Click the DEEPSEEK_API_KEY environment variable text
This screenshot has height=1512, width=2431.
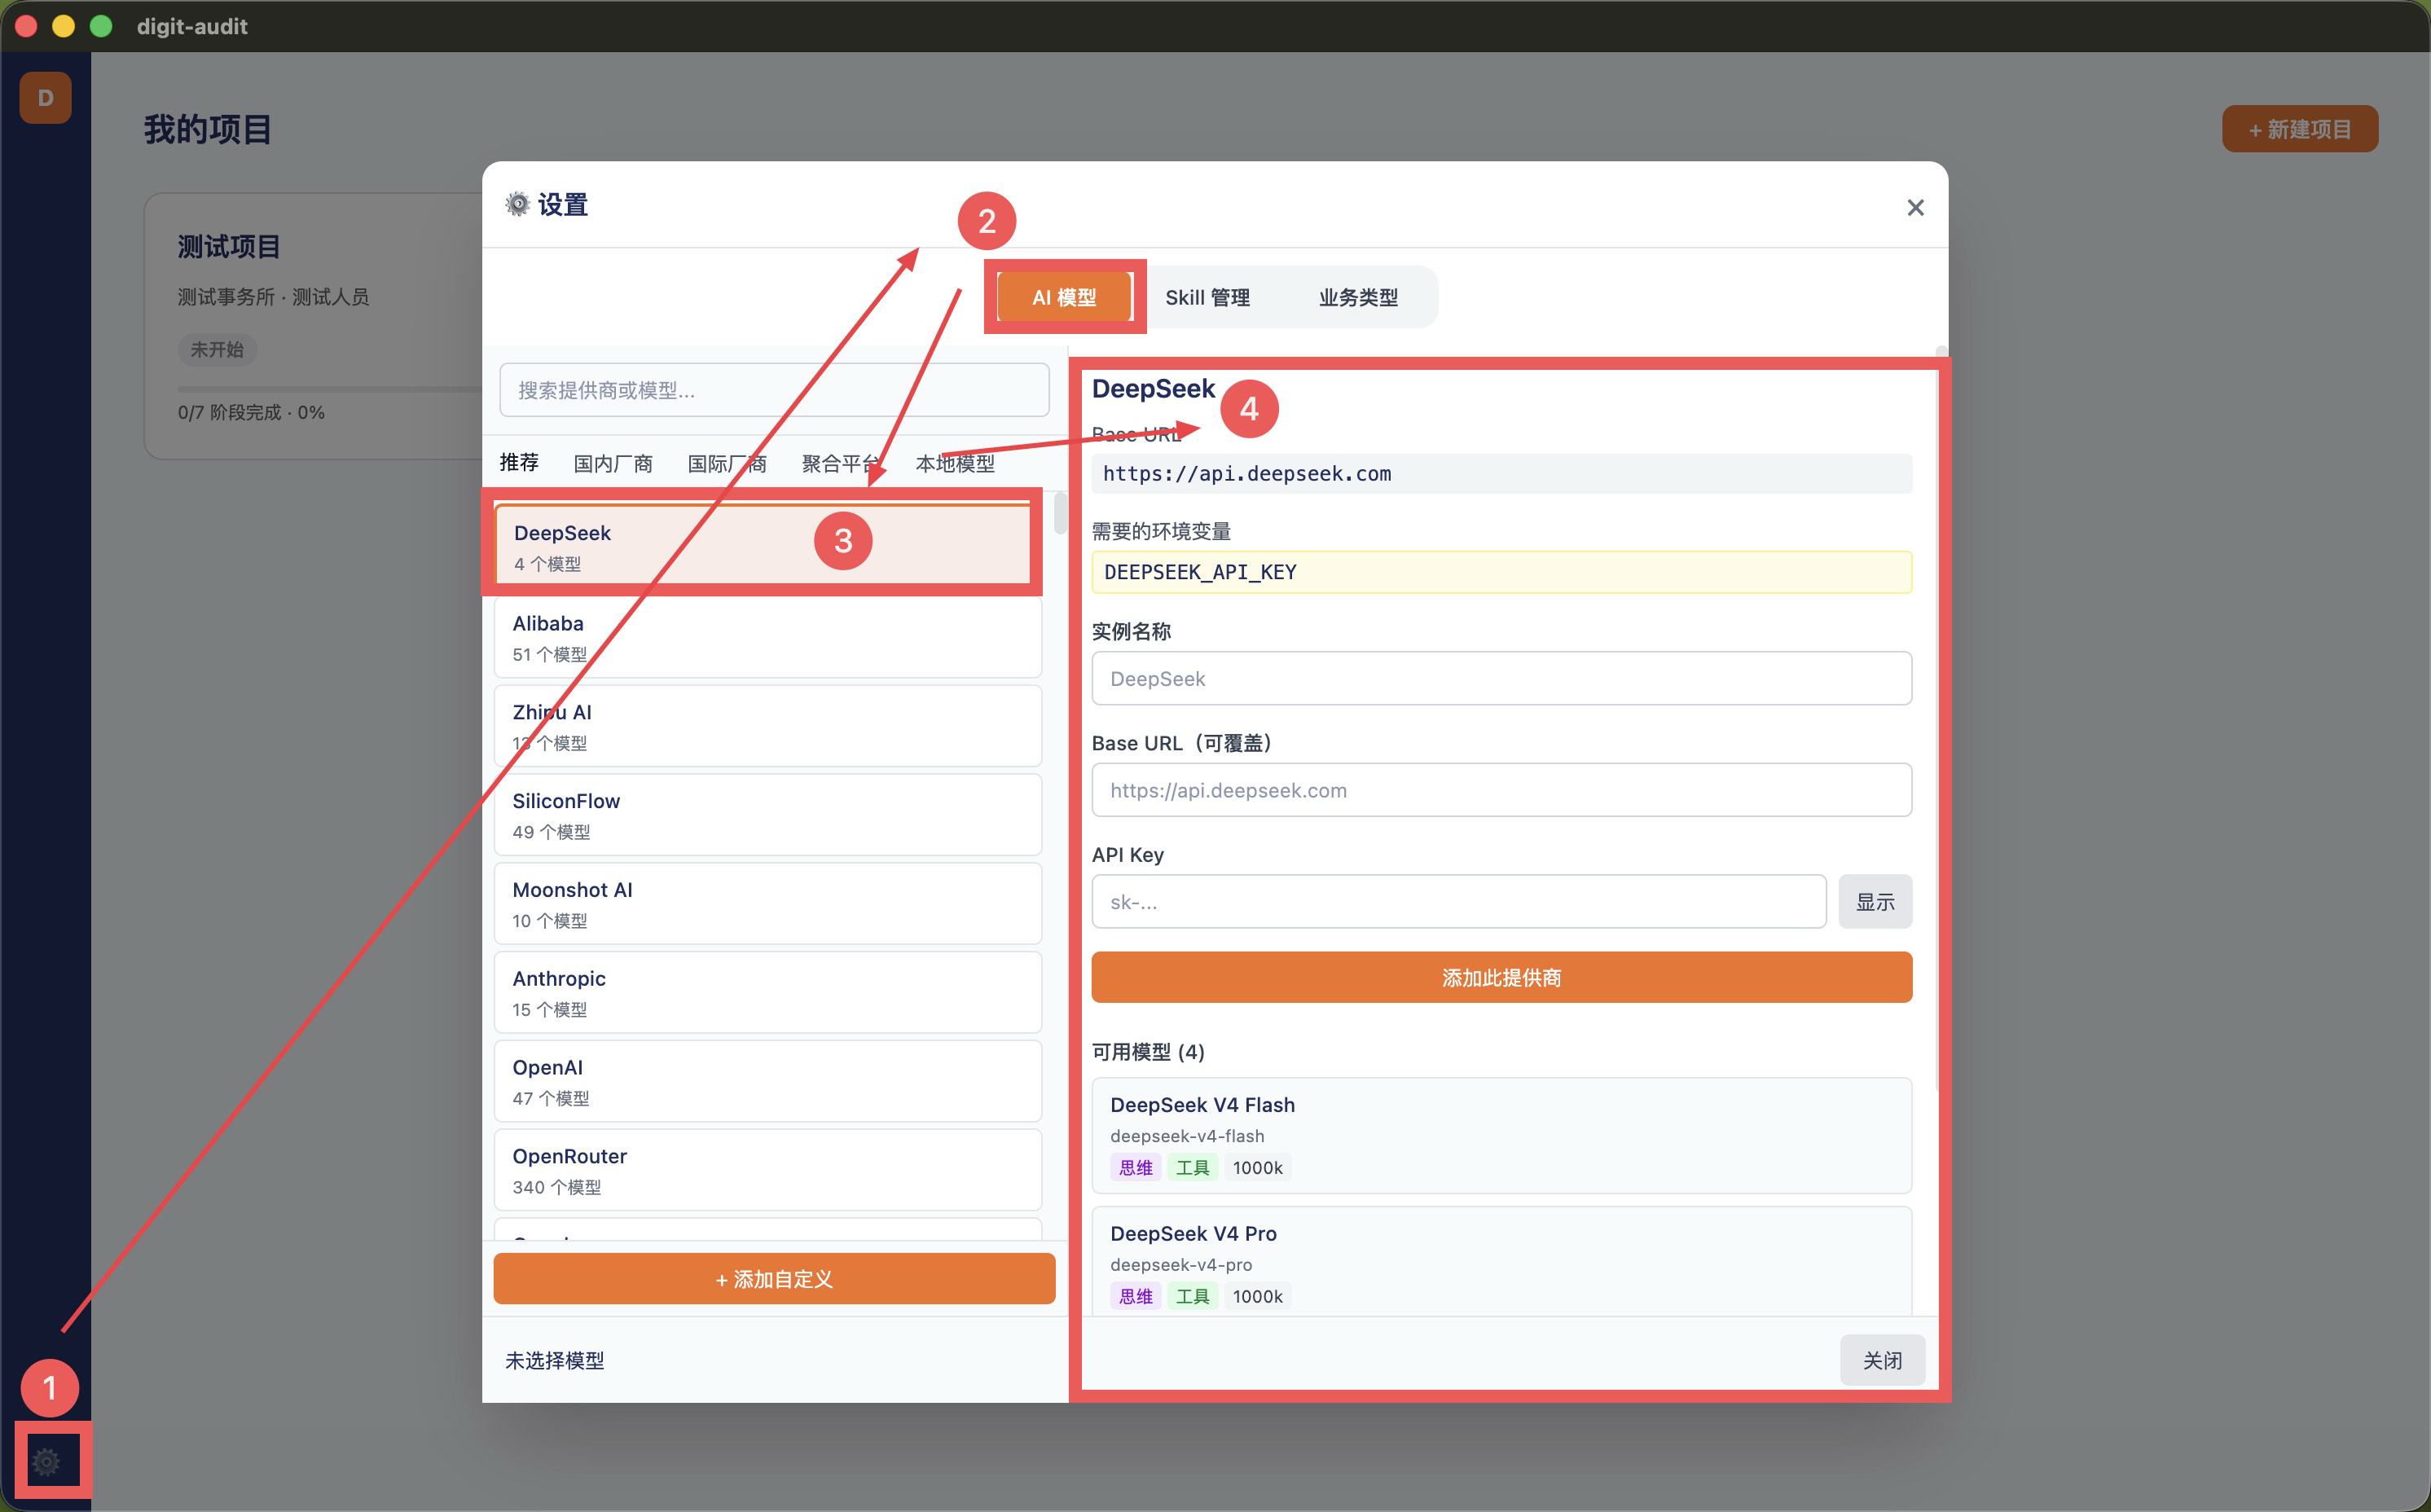(1200, 572)
